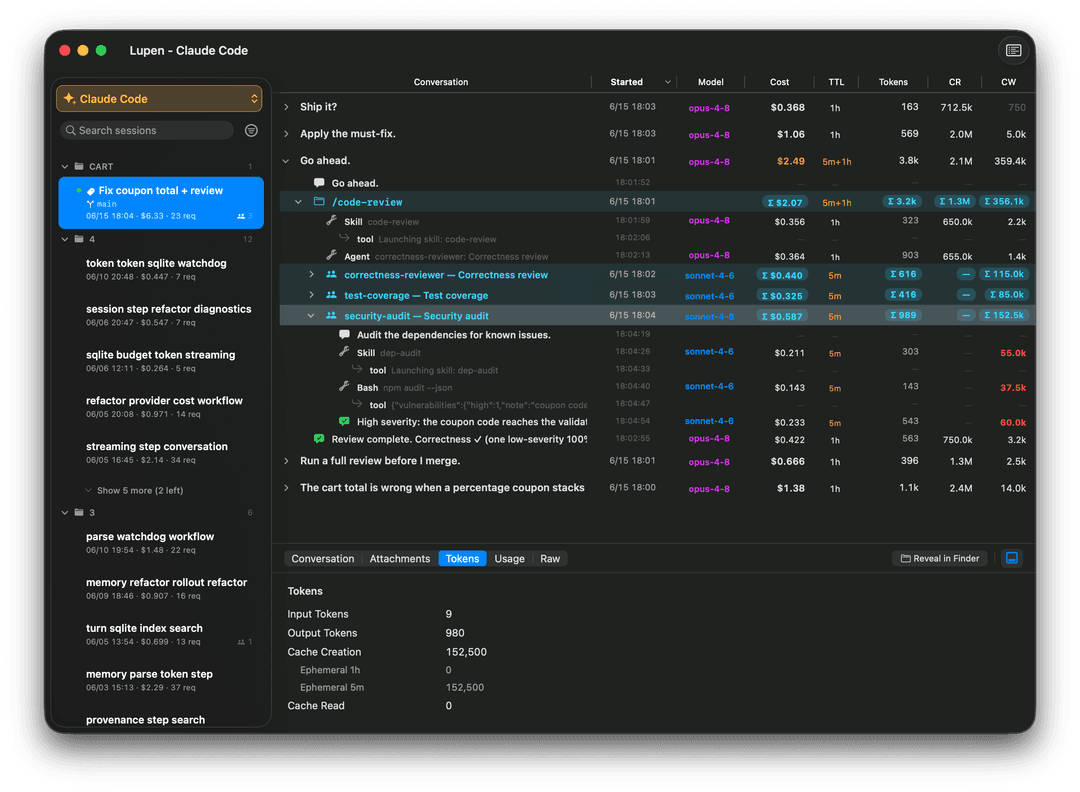Collapse the security-audit subagent row
1080x792 pixels.
311,315
